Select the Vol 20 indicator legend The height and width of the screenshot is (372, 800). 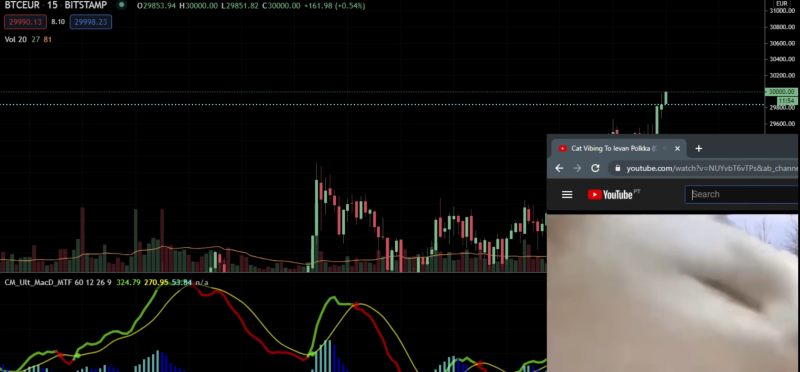[15, 39]
